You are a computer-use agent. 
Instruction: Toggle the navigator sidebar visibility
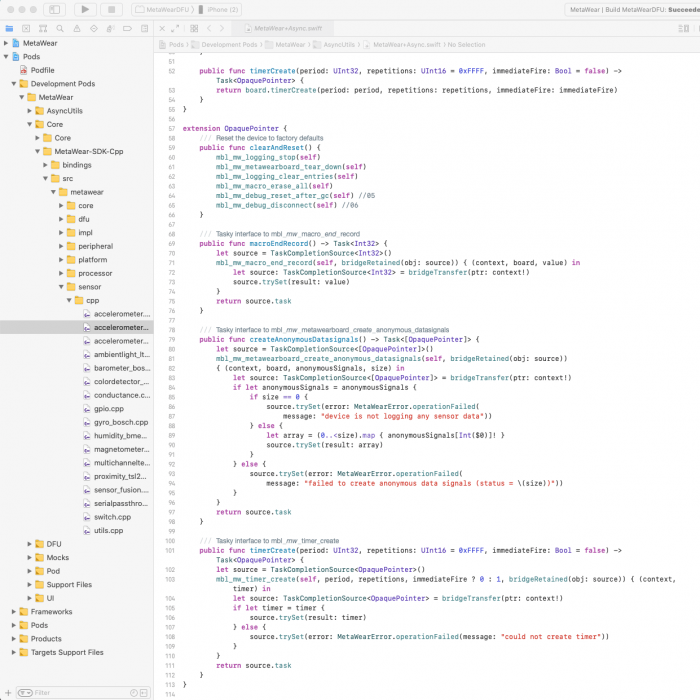53,9
